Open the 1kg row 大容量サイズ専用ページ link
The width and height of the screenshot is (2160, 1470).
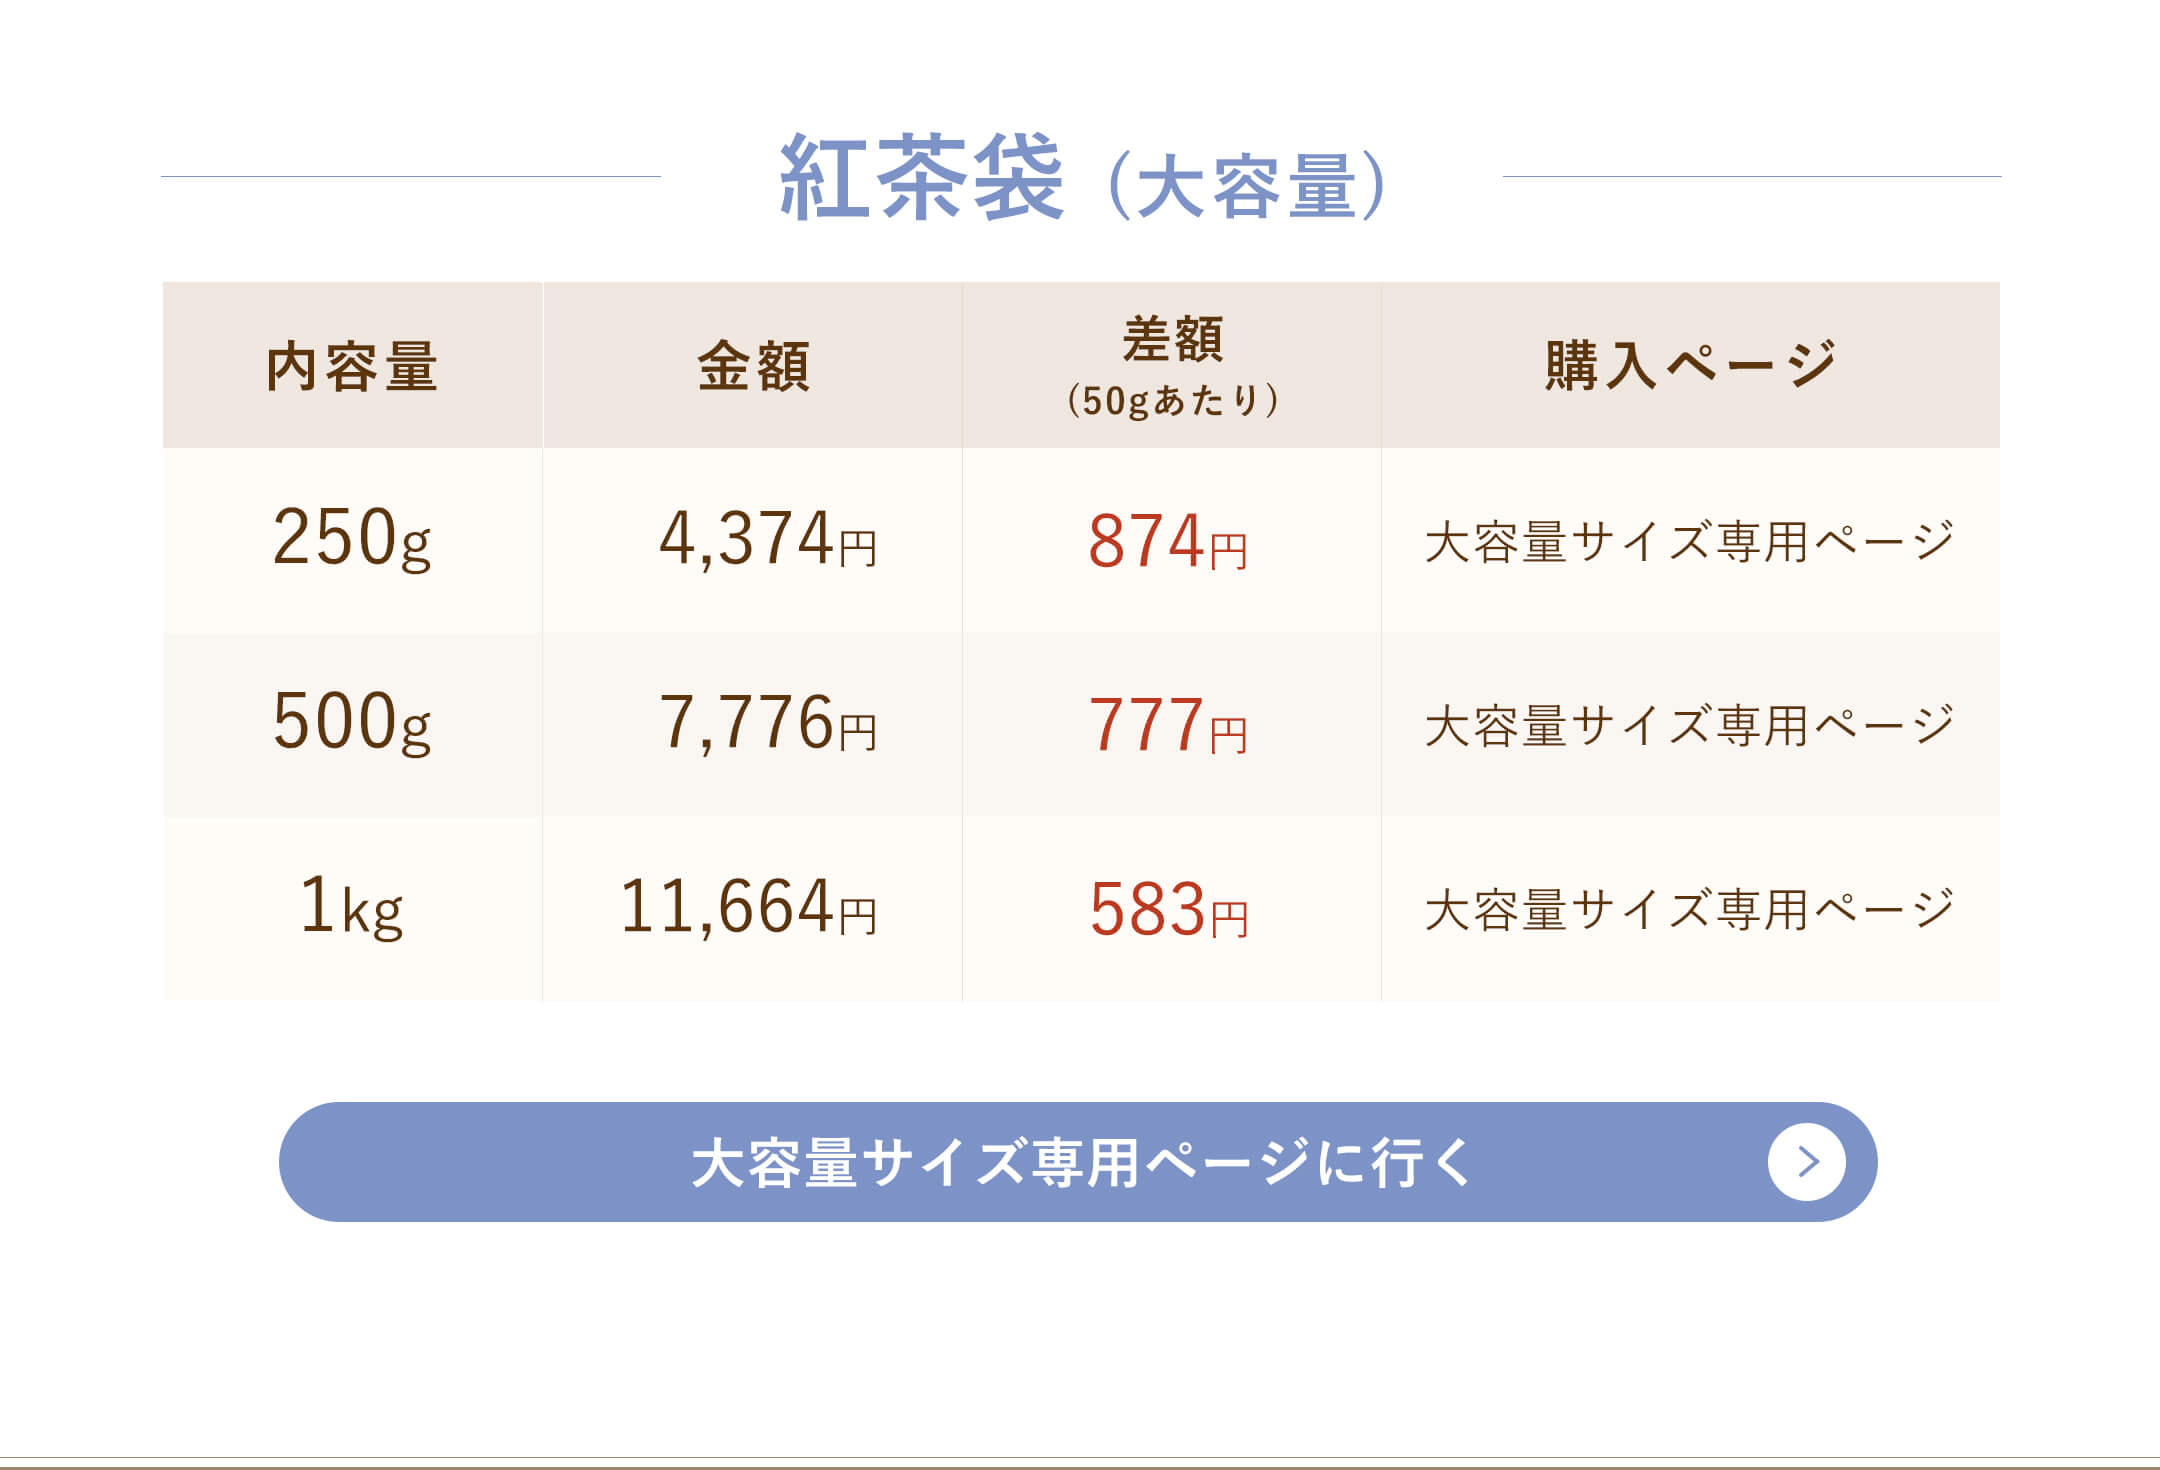1689,909
